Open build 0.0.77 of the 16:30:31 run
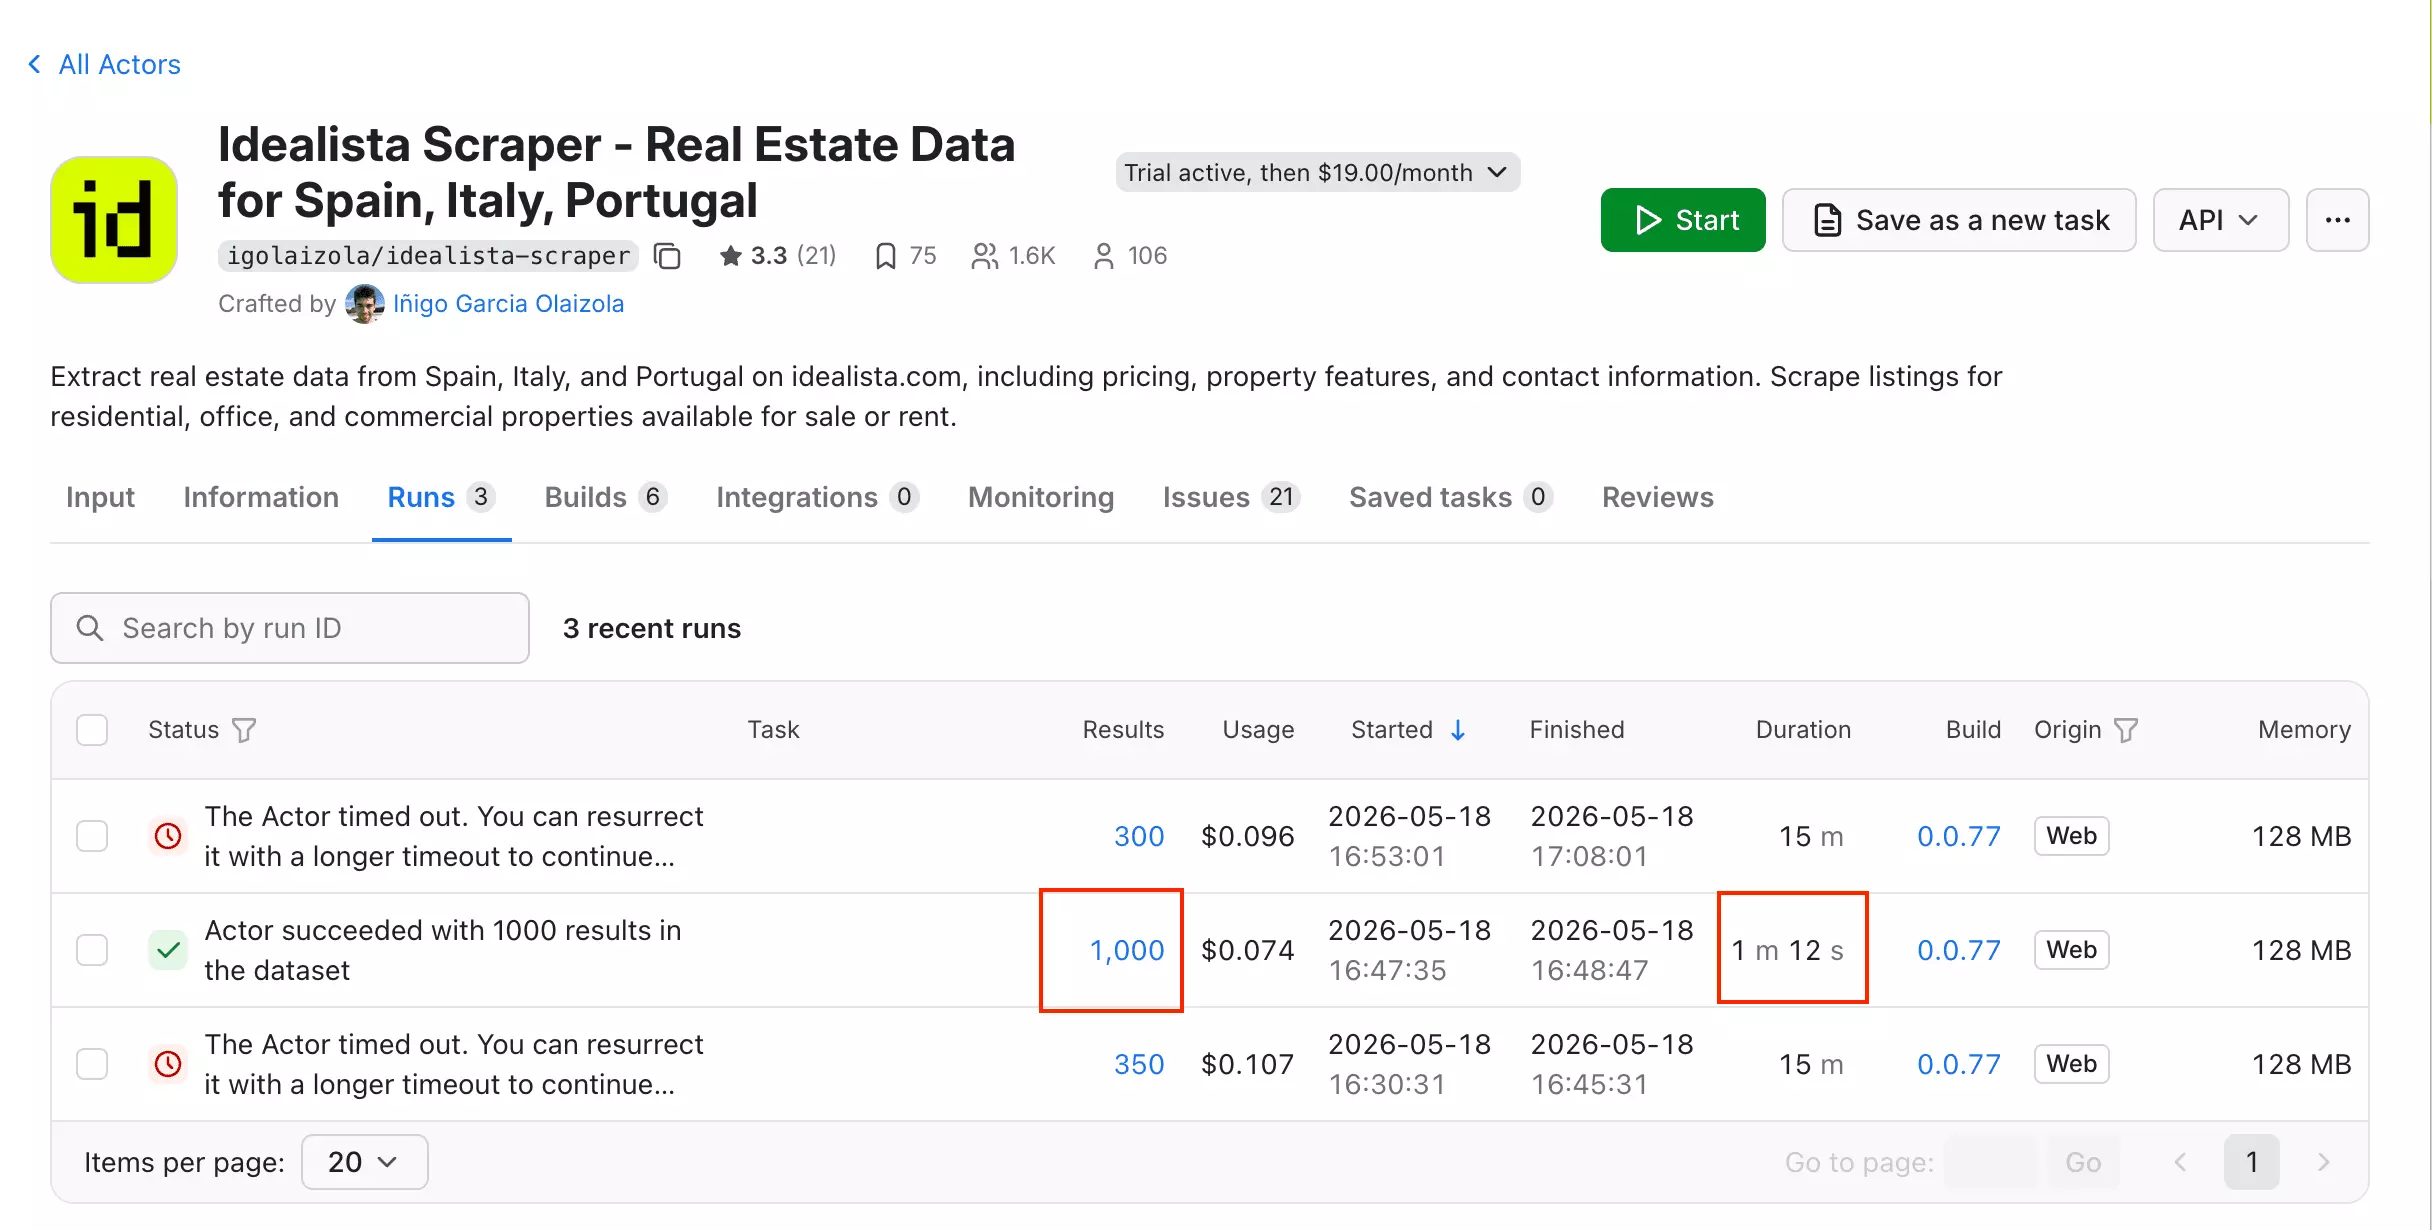The image size is (2432, 1230). point(1958,1064)
